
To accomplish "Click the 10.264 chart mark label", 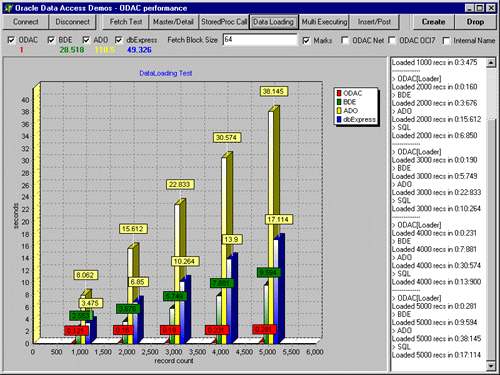I will (184, 261).
